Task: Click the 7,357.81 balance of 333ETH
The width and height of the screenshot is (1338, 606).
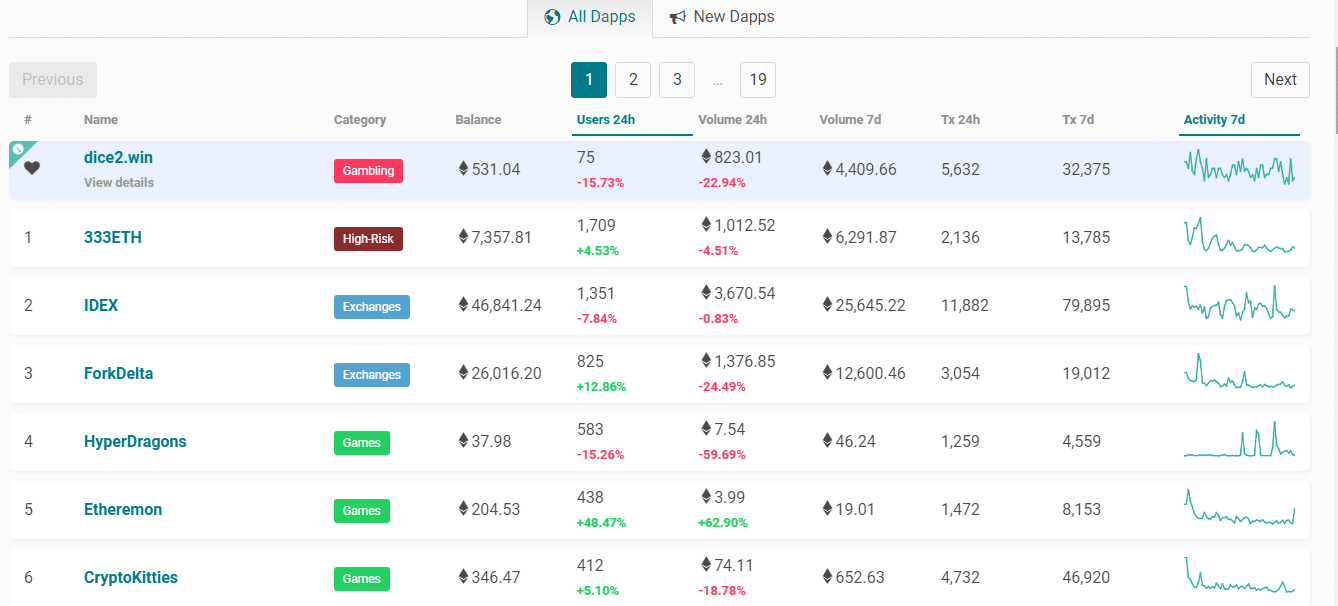Action: point(501,238)
